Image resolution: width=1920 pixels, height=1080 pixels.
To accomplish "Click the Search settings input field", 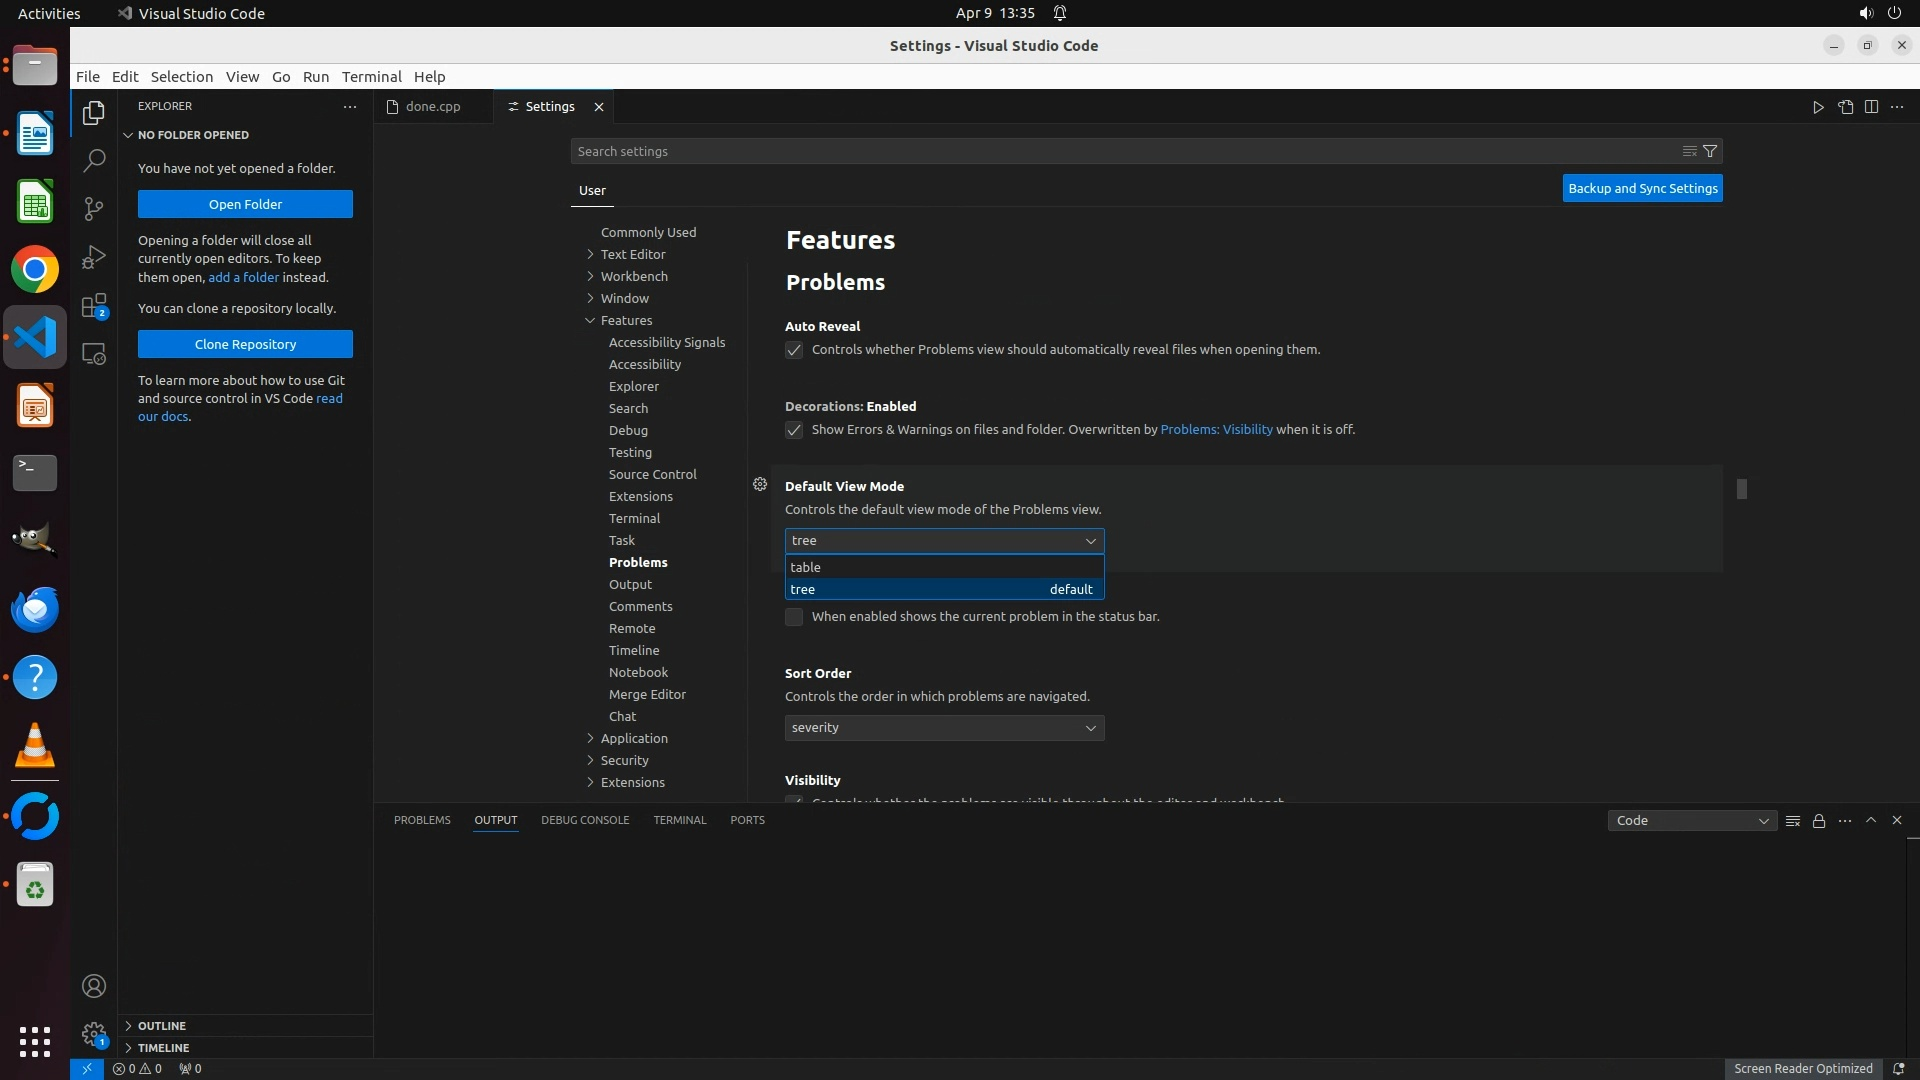I will 1120,151.
